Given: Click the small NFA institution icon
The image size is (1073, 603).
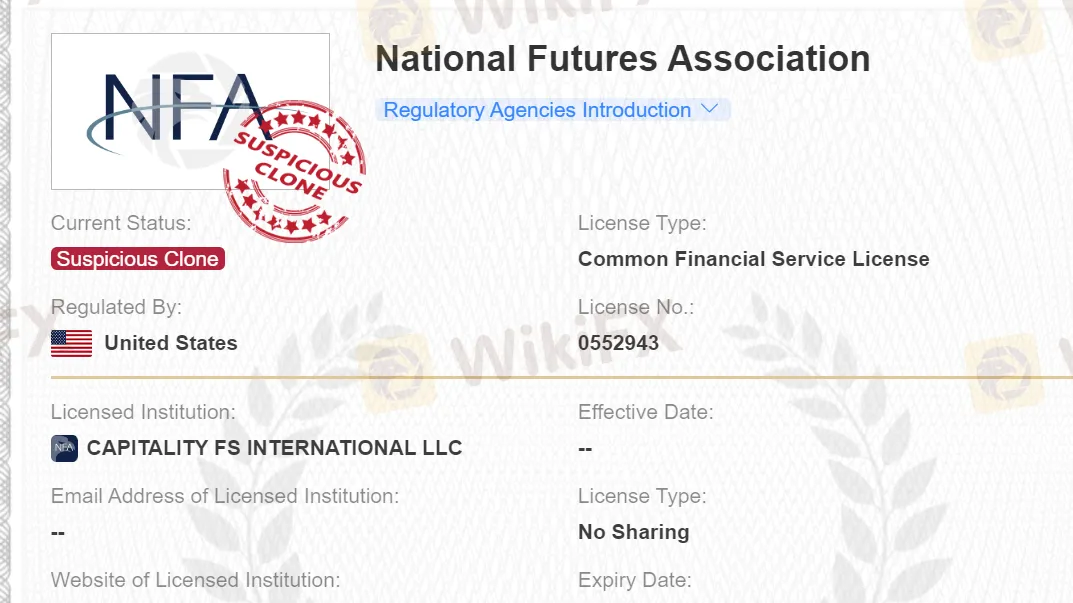Looking at the screenshot, I should [x=64, y=448].
